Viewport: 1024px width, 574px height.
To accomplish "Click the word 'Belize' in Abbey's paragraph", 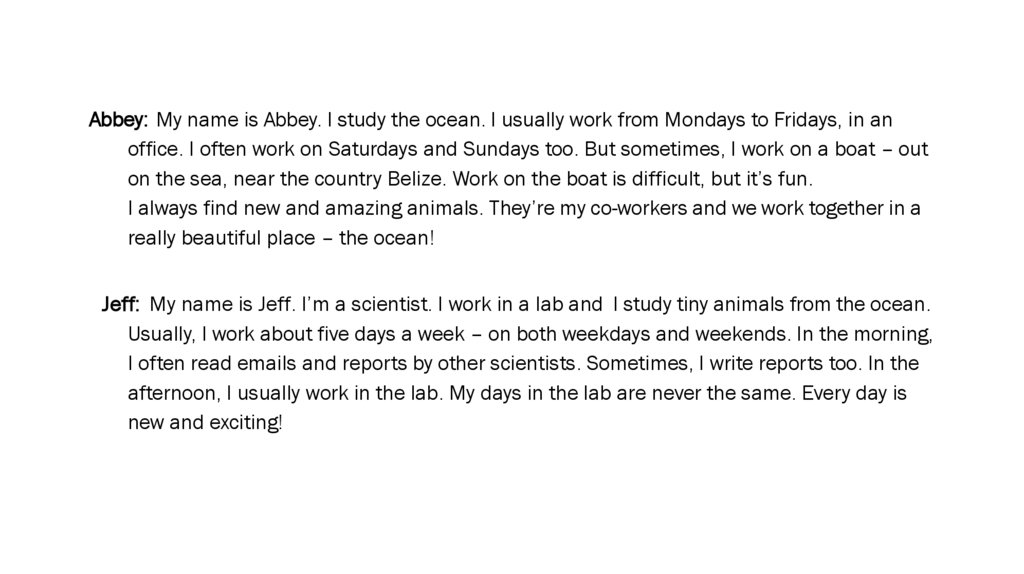I will pos(413,181).
